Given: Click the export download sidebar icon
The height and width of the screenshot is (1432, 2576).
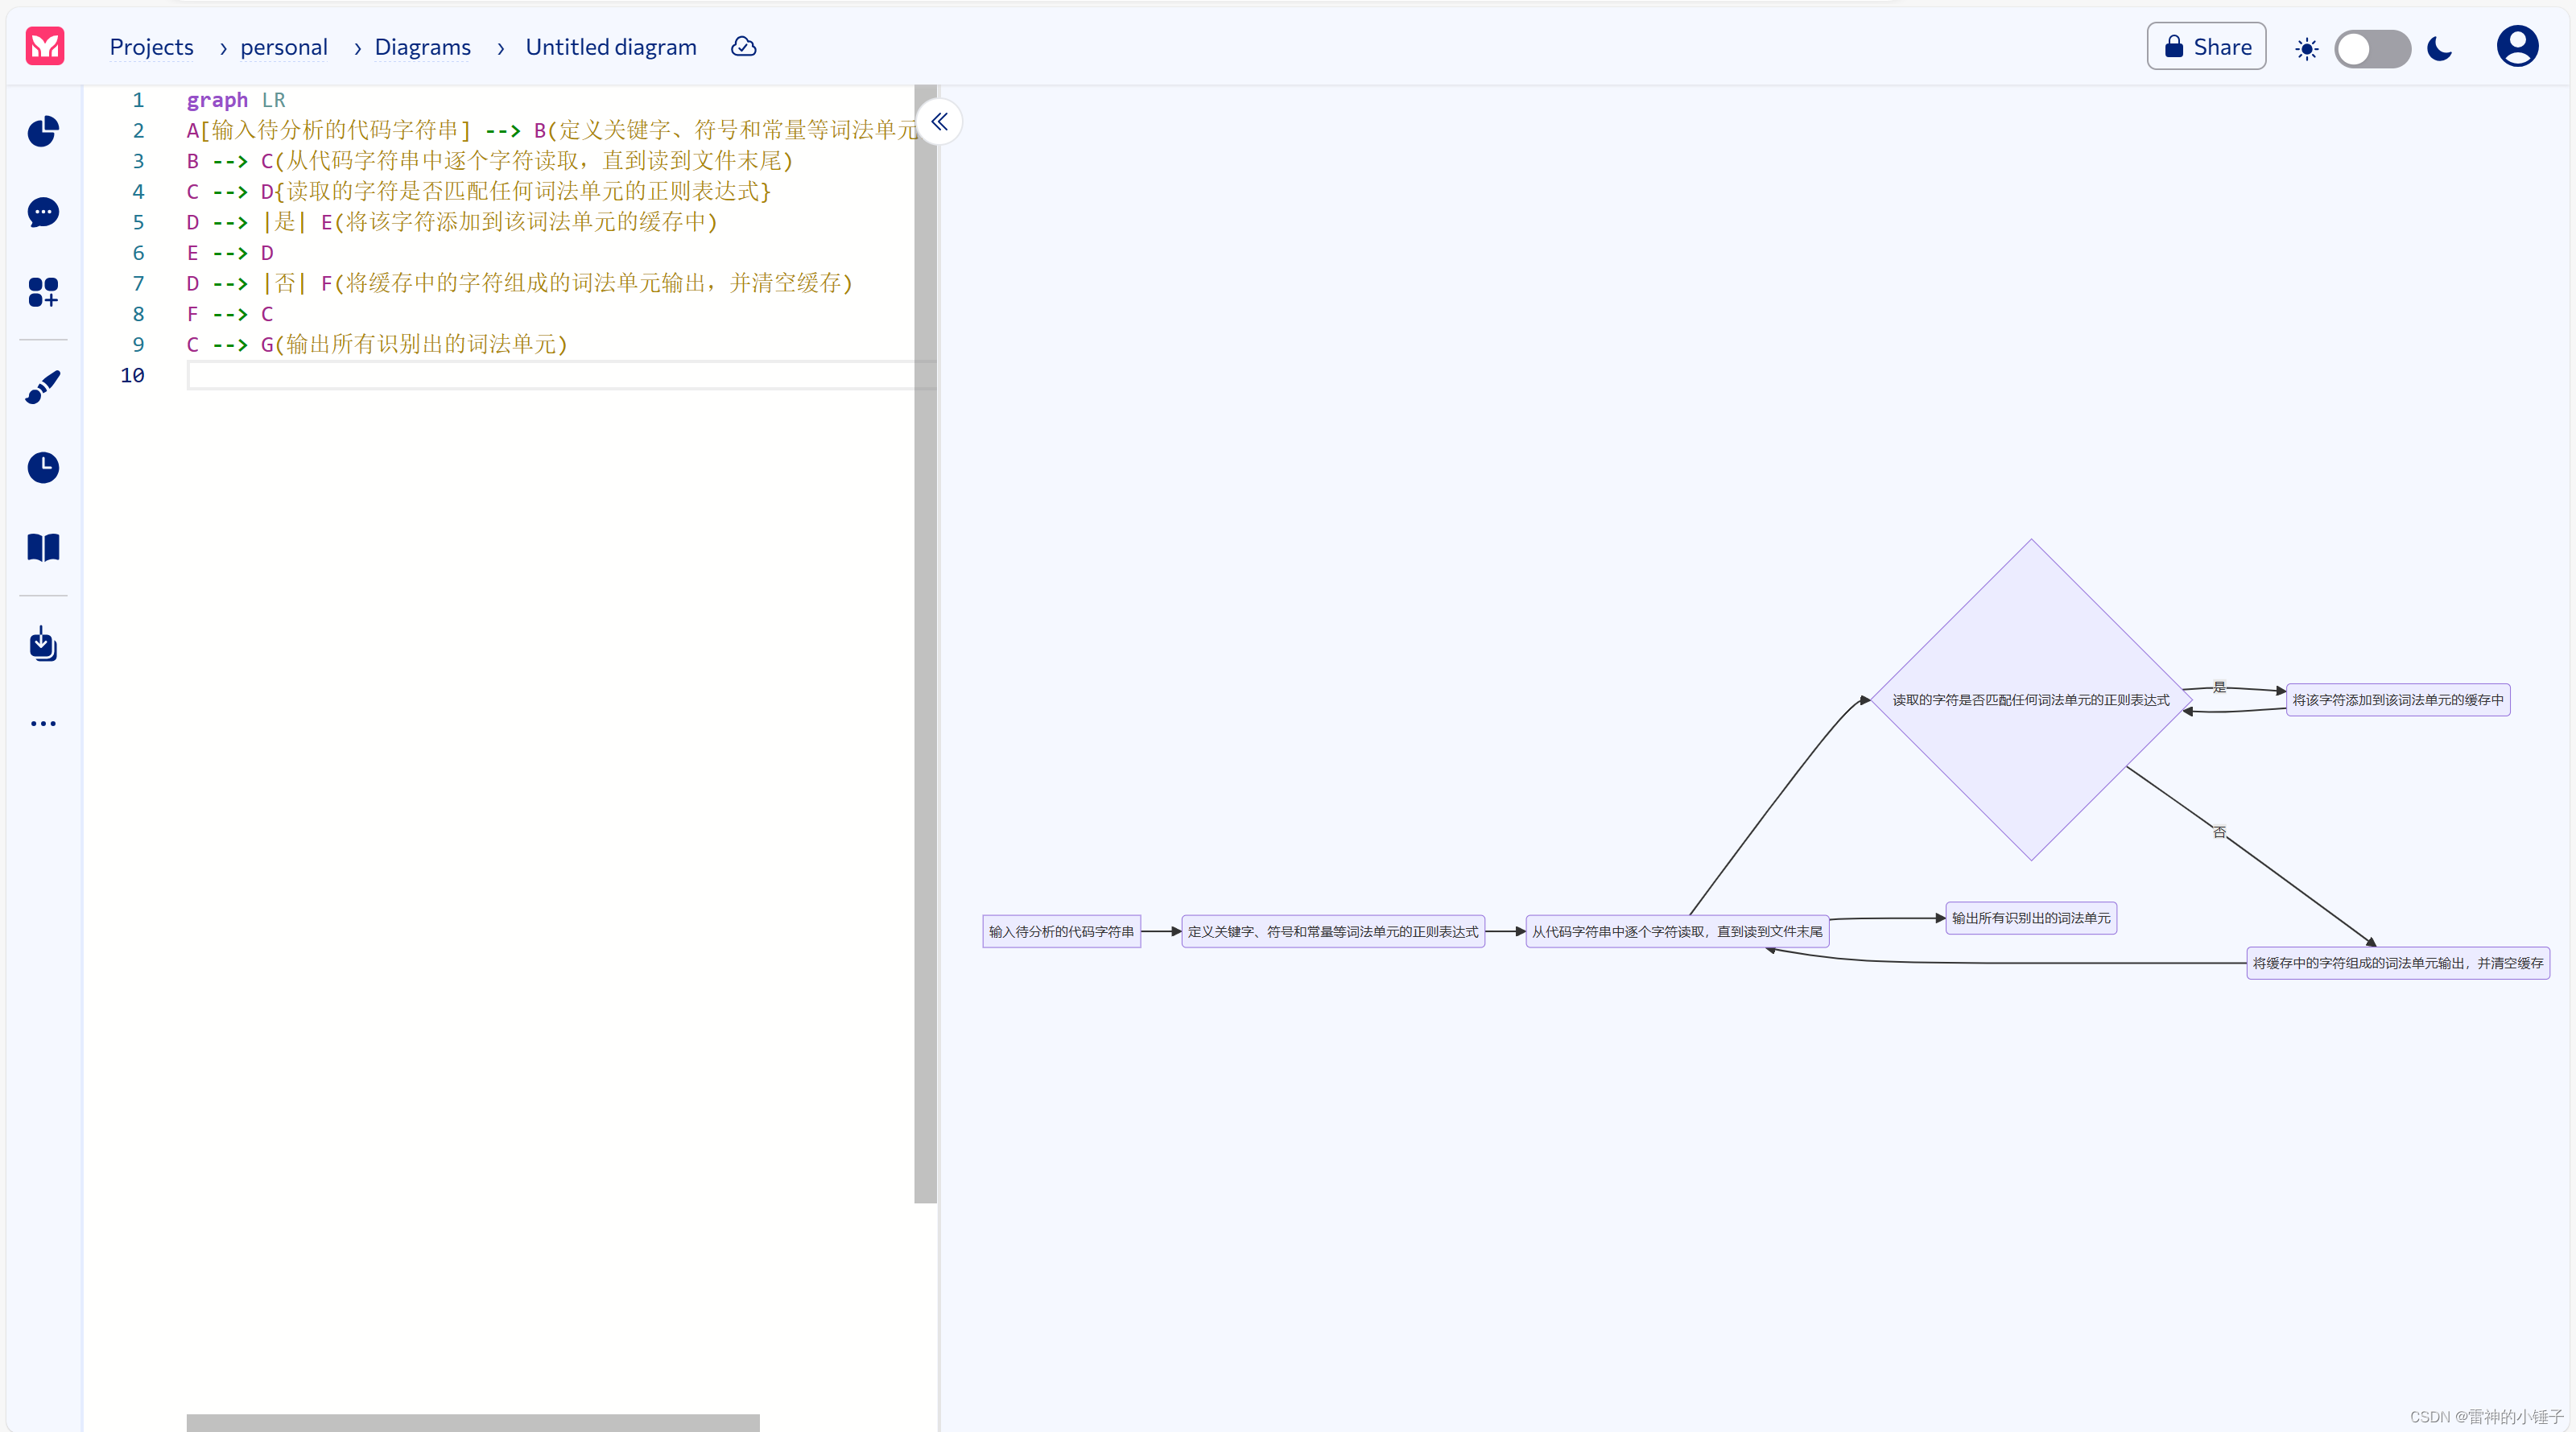Looking at the screenshot, I should pyautogui.click(x=43, y=644).
